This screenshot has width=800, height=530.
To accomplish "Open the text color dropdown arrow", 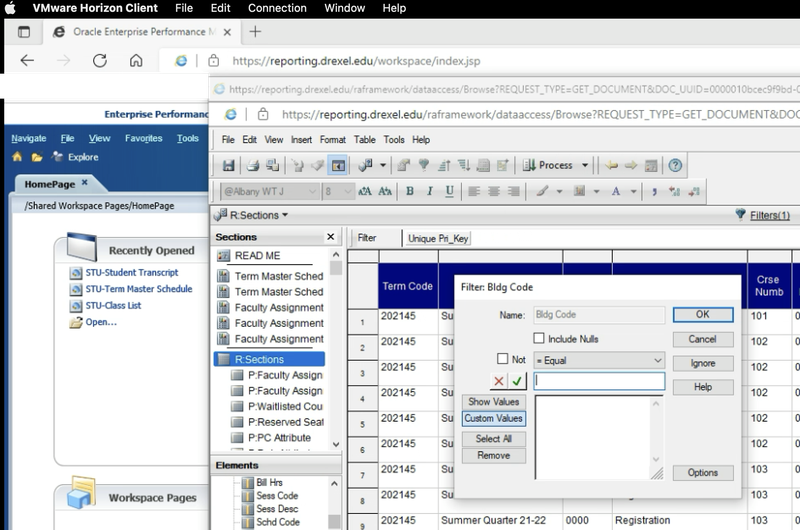I will [x=633, y=191].
